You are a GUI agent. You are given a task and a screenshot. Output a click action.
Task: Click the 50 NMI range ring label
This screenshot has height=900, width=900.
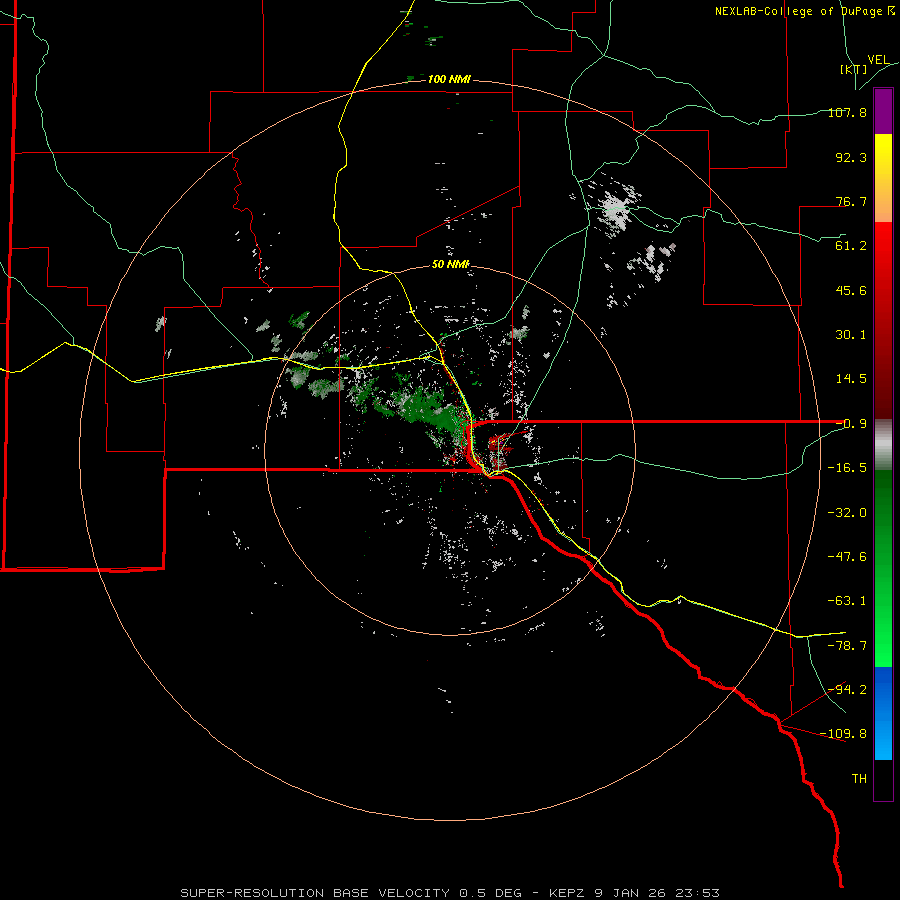pyautogui.click(x=451, y=264)
